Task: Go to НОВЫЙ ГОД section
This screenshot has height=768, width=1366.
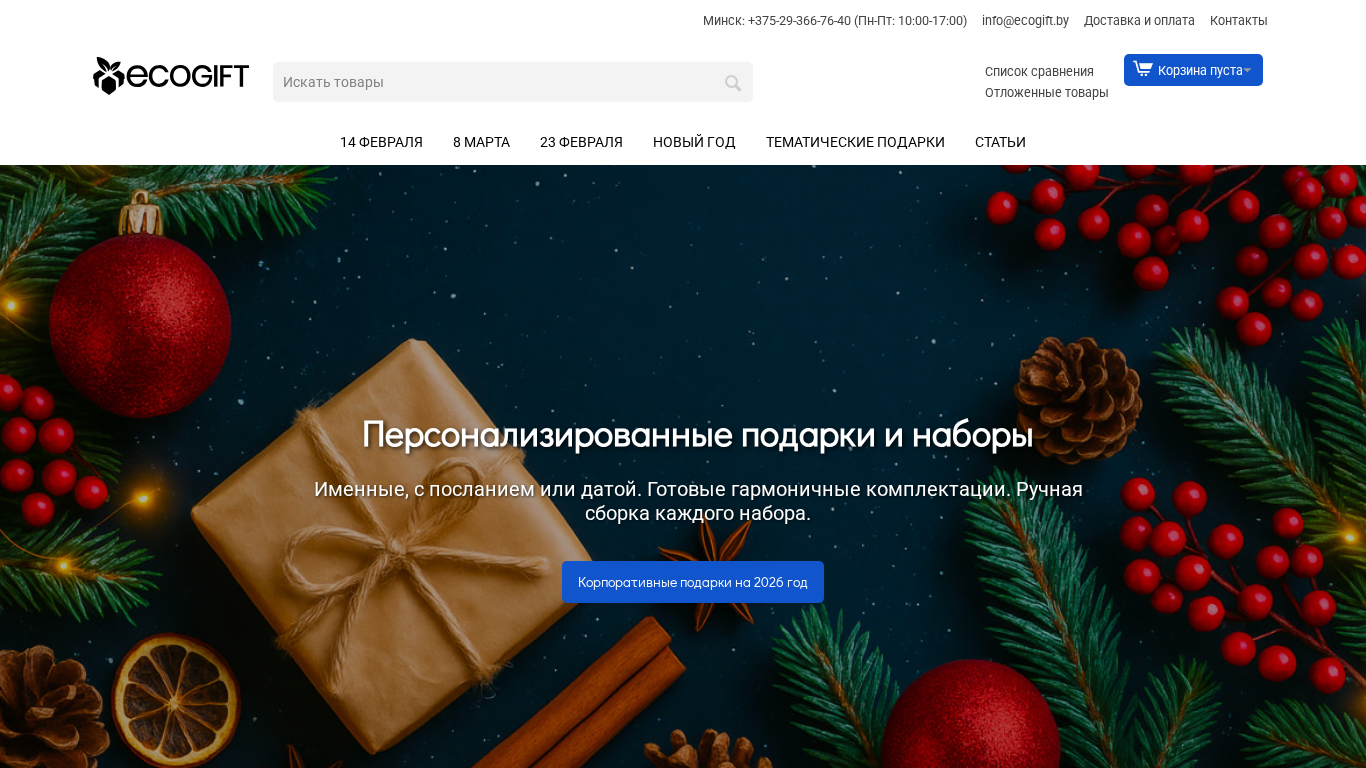Action: [694, 142]
